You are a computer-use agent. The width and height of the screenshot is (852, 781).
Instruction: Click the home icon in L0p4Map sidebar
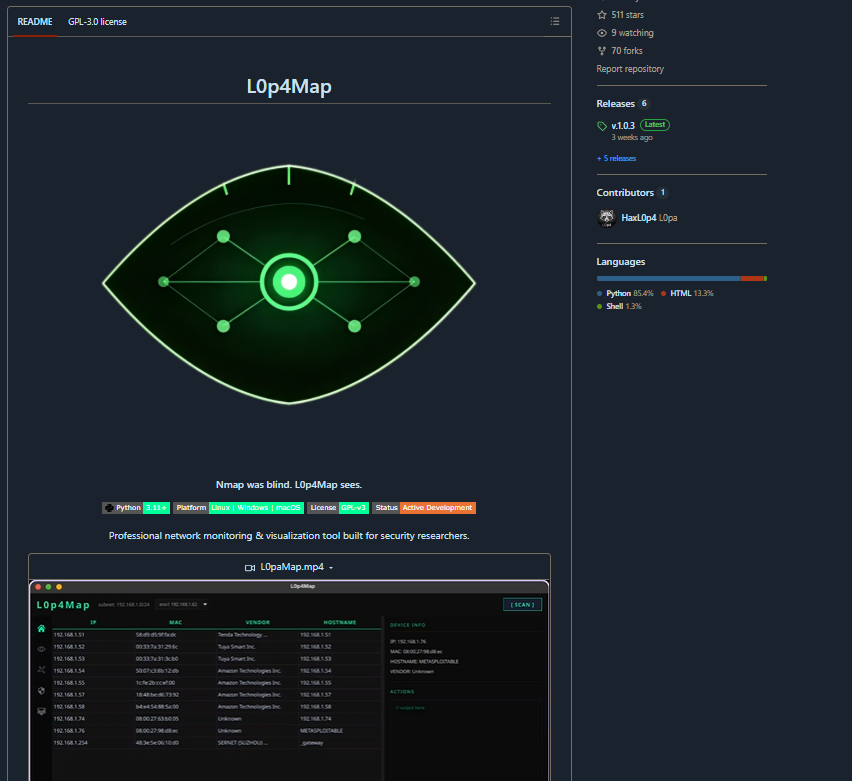pos(41,628)
